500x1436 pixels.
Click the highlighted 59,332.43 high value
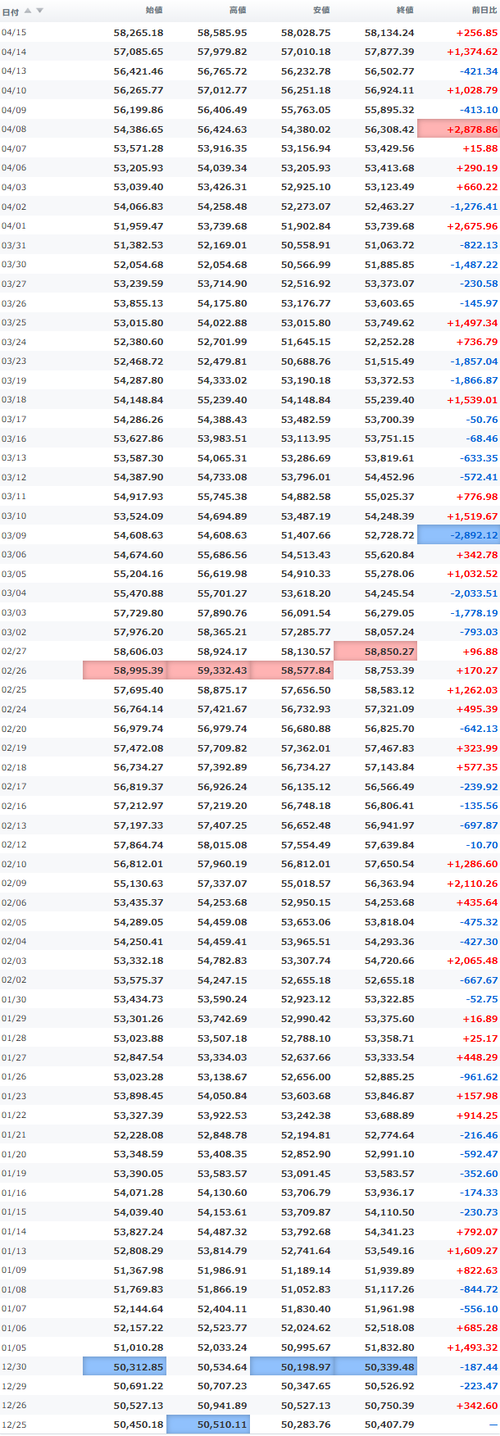tap(208, 671)
